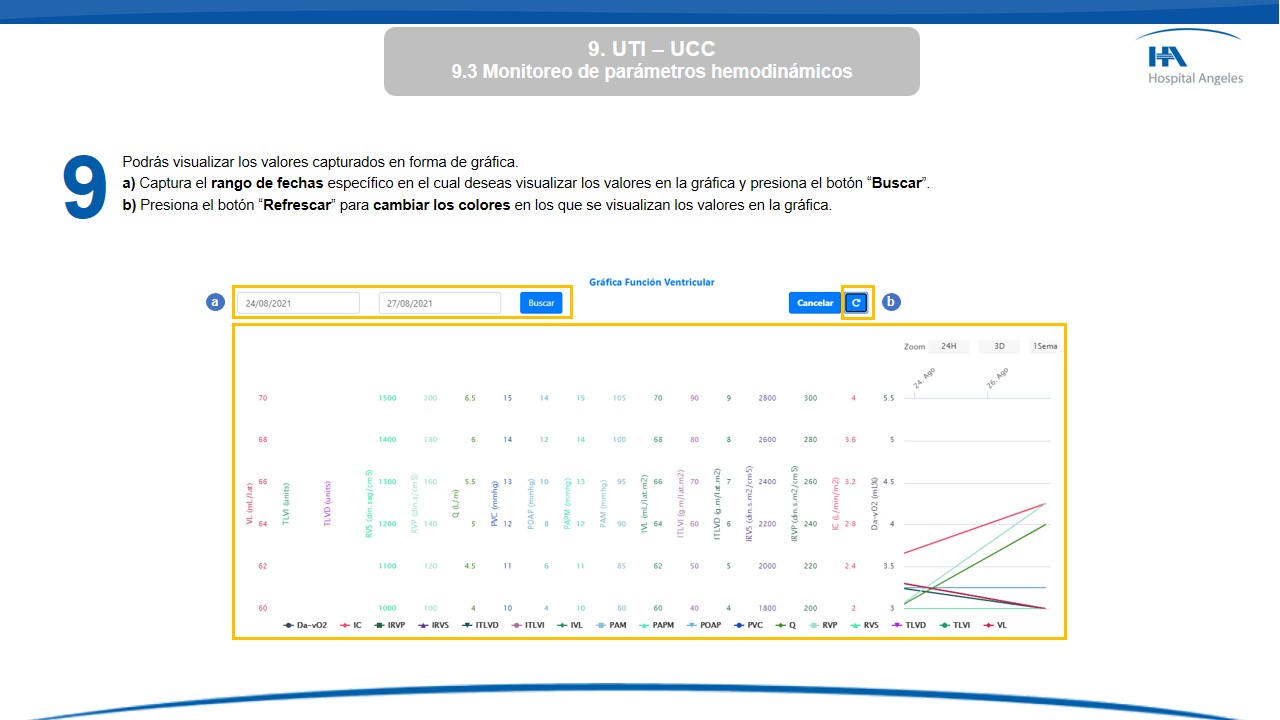The width and height of the screenshot is (1280, 720).
Task: Toggle the PVC legend entry
Action: pos(749,625)
